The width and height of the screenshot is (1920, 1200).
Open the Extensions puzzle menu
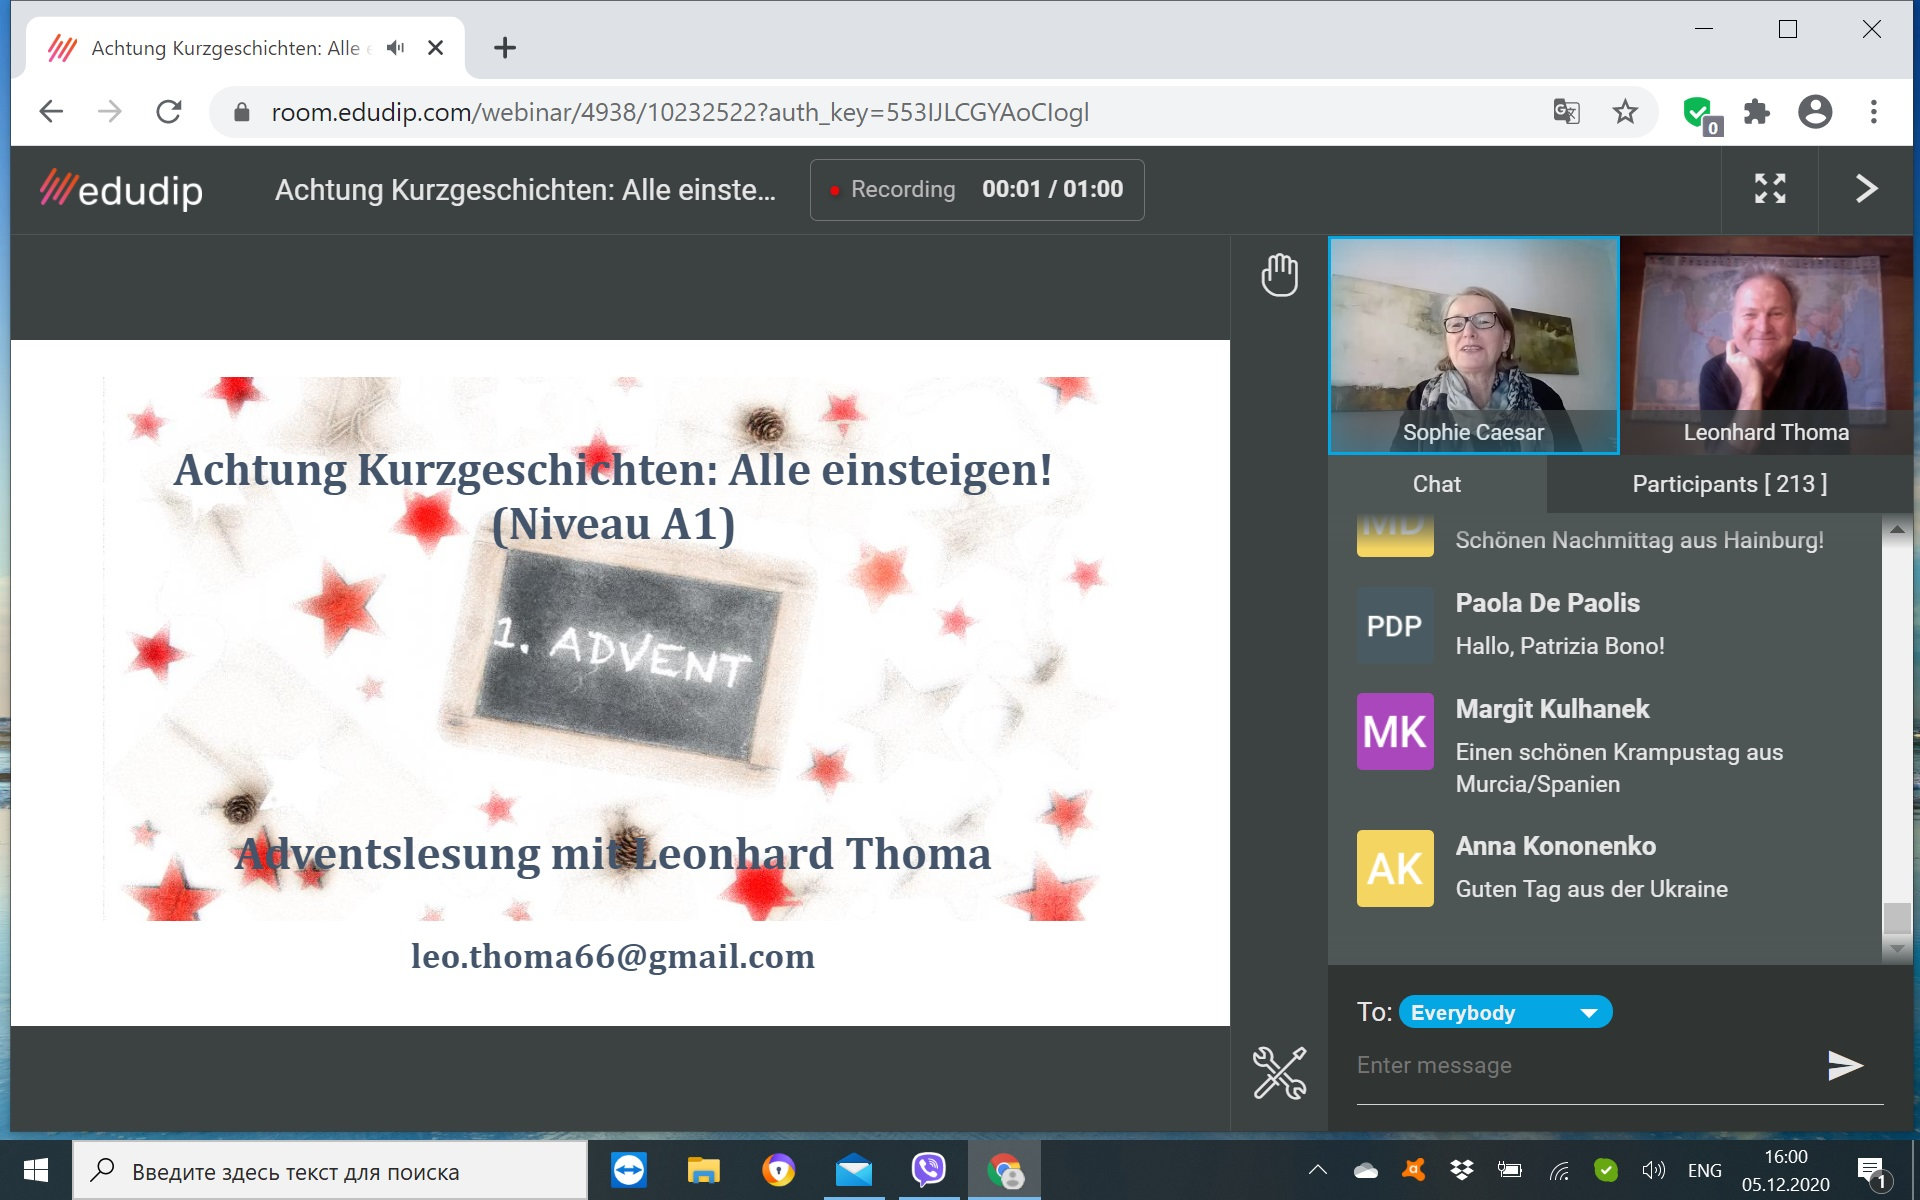pos(1757,111)
